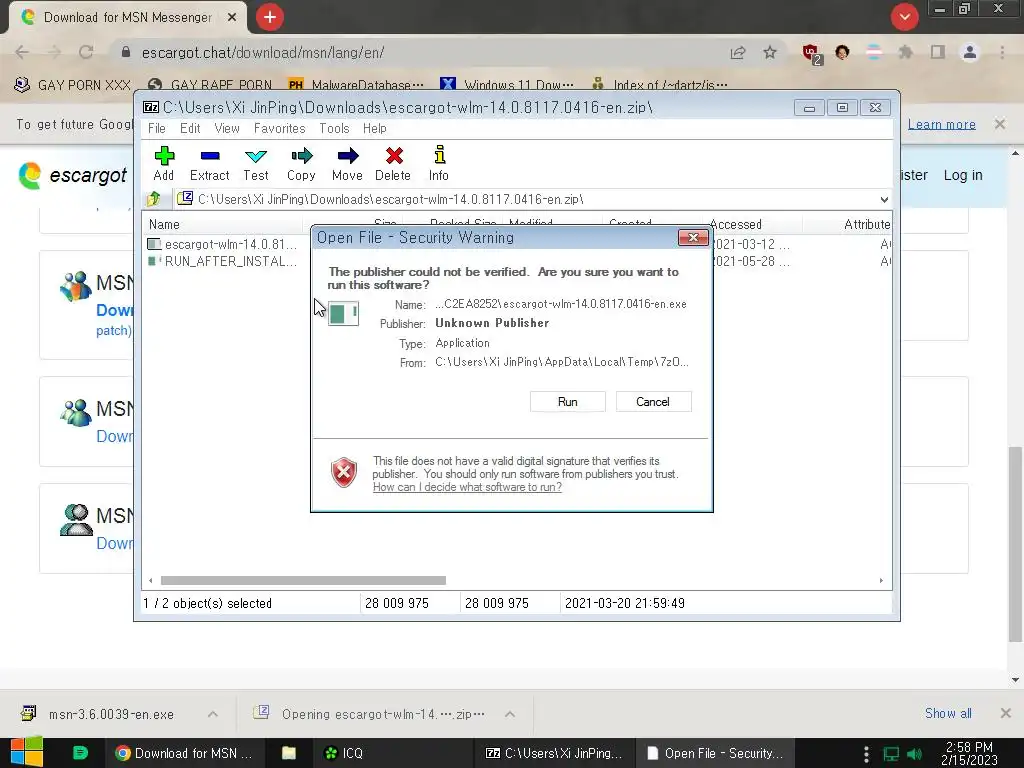This screenshot has width=1024, height=768.
Task: Select the RUN_AFTER_INSTAL... file row
Action: click(223, 261)
